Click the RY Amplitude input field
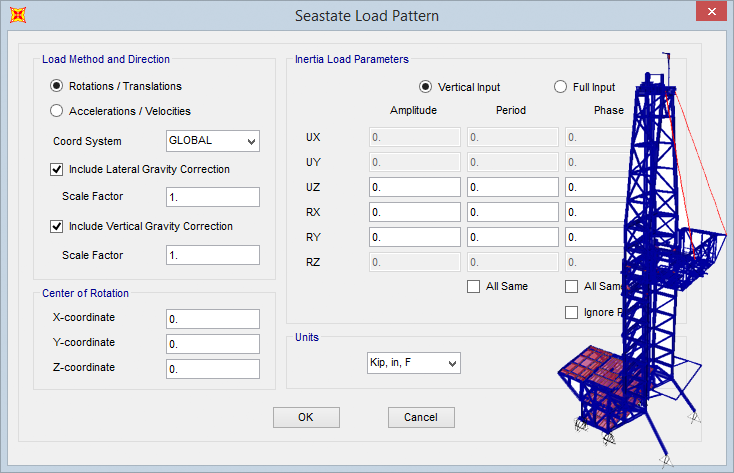Image resolution: width=734 pixels, height=473 pixels. 414,237
